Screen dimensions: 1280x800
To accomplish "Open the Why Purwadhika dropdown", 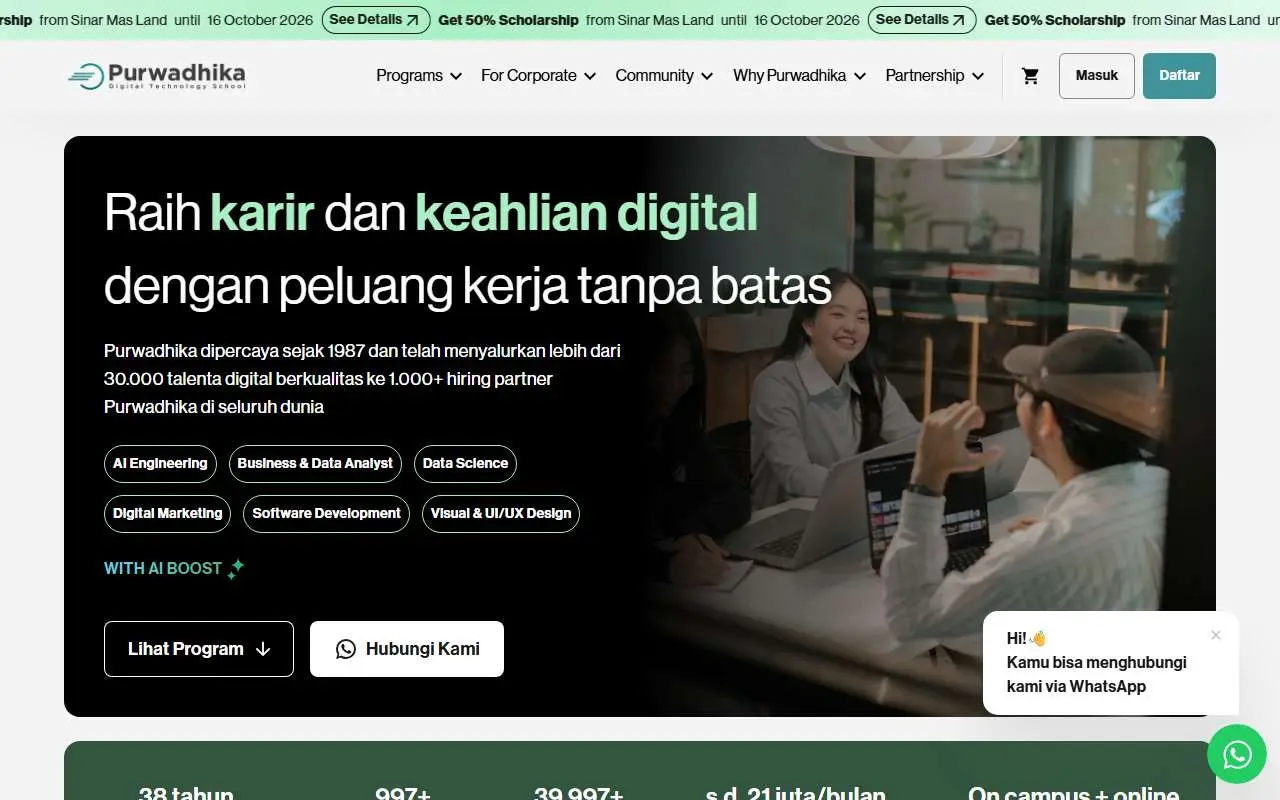I will [799, 76].
